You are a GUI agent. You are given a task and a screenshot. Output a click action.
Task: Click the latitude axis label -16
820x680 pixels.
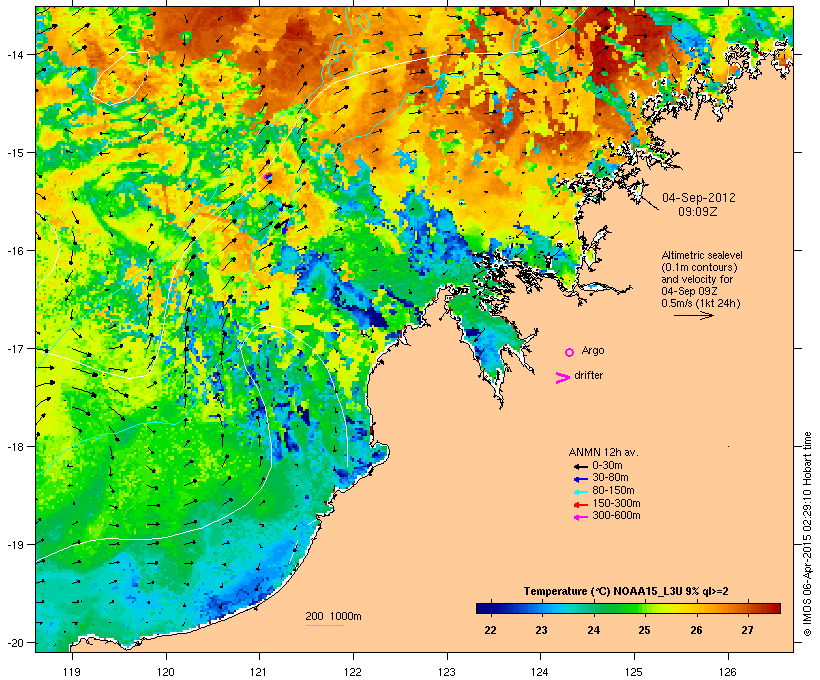14,251
